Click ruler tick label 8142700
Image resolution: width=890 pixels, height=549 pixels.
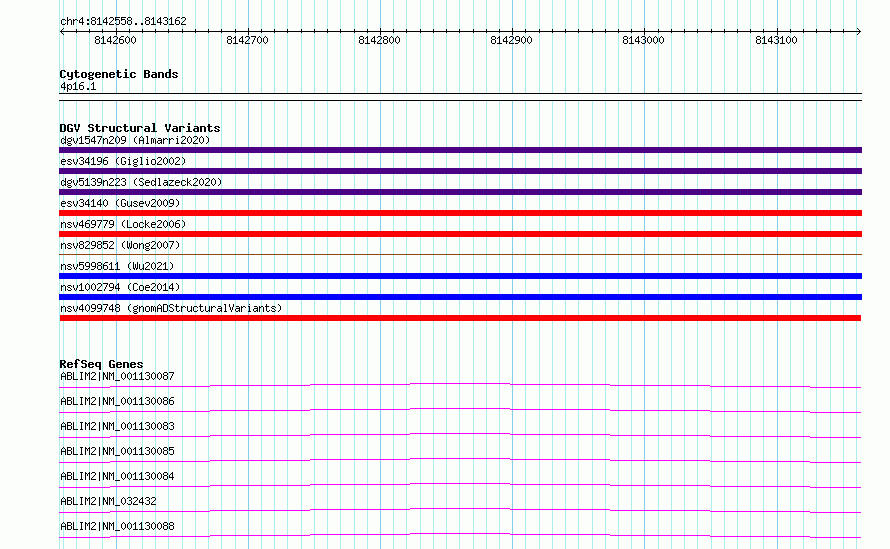247,40
